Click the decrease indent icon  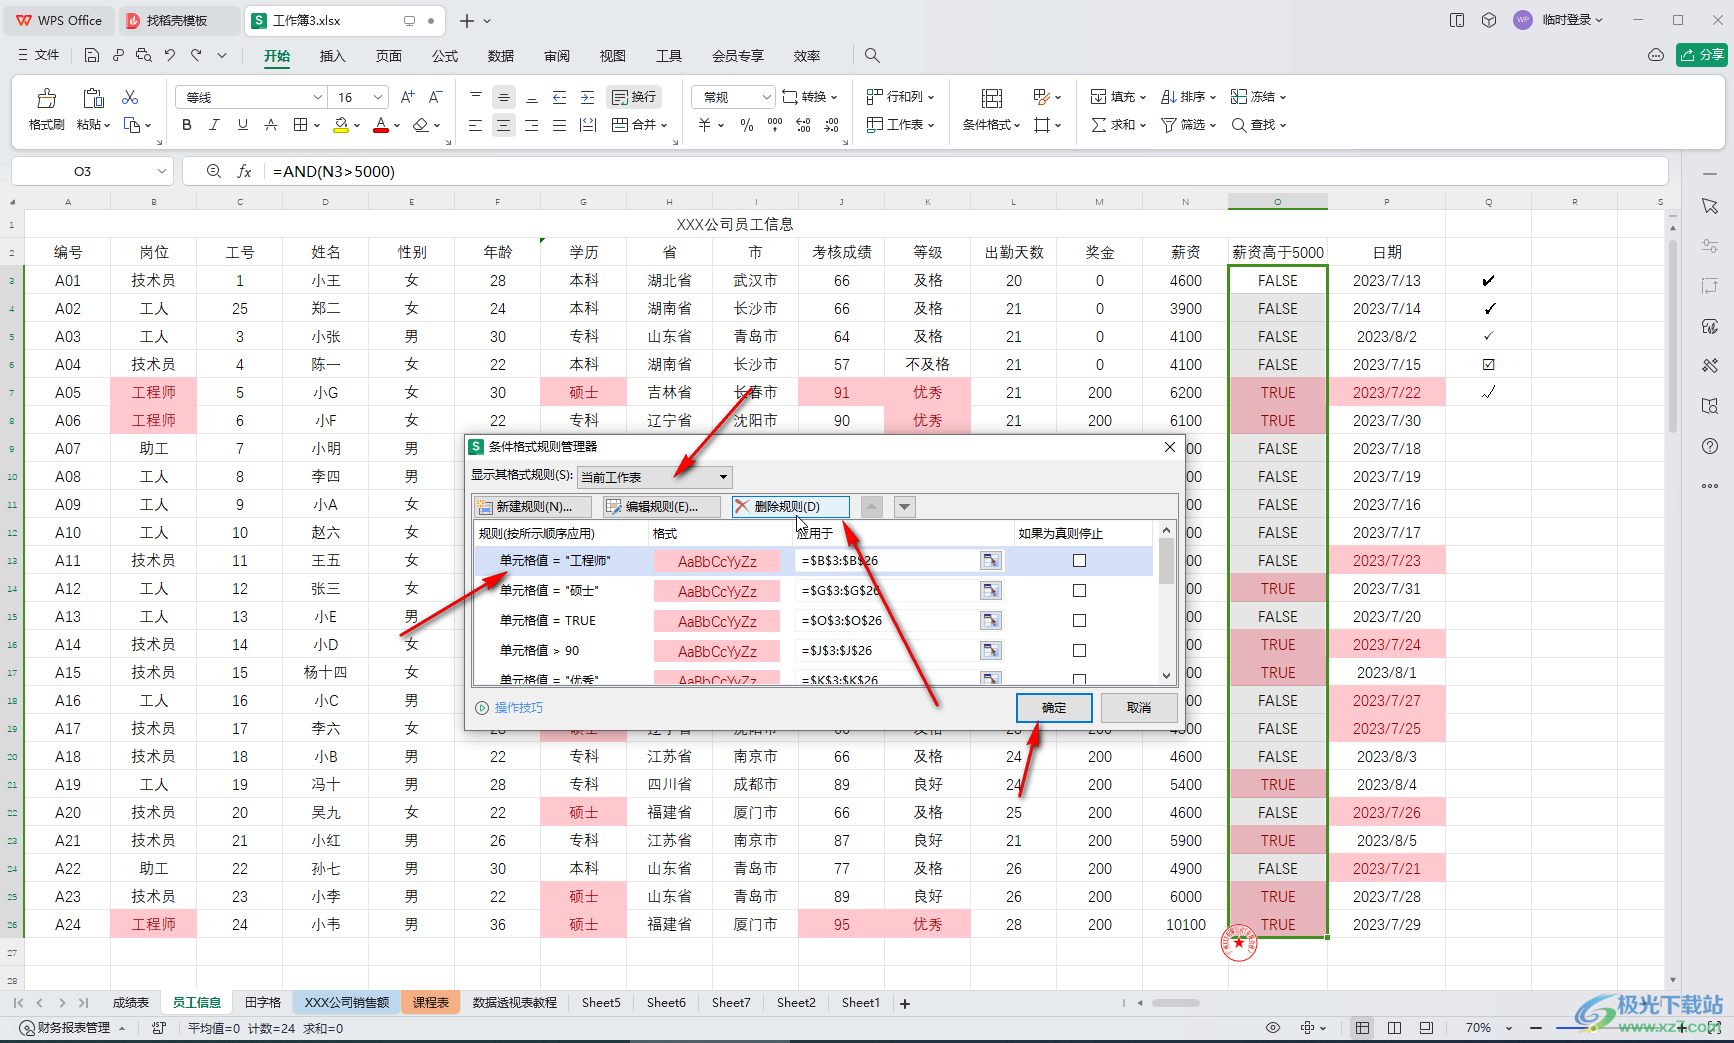pos(560,97)
